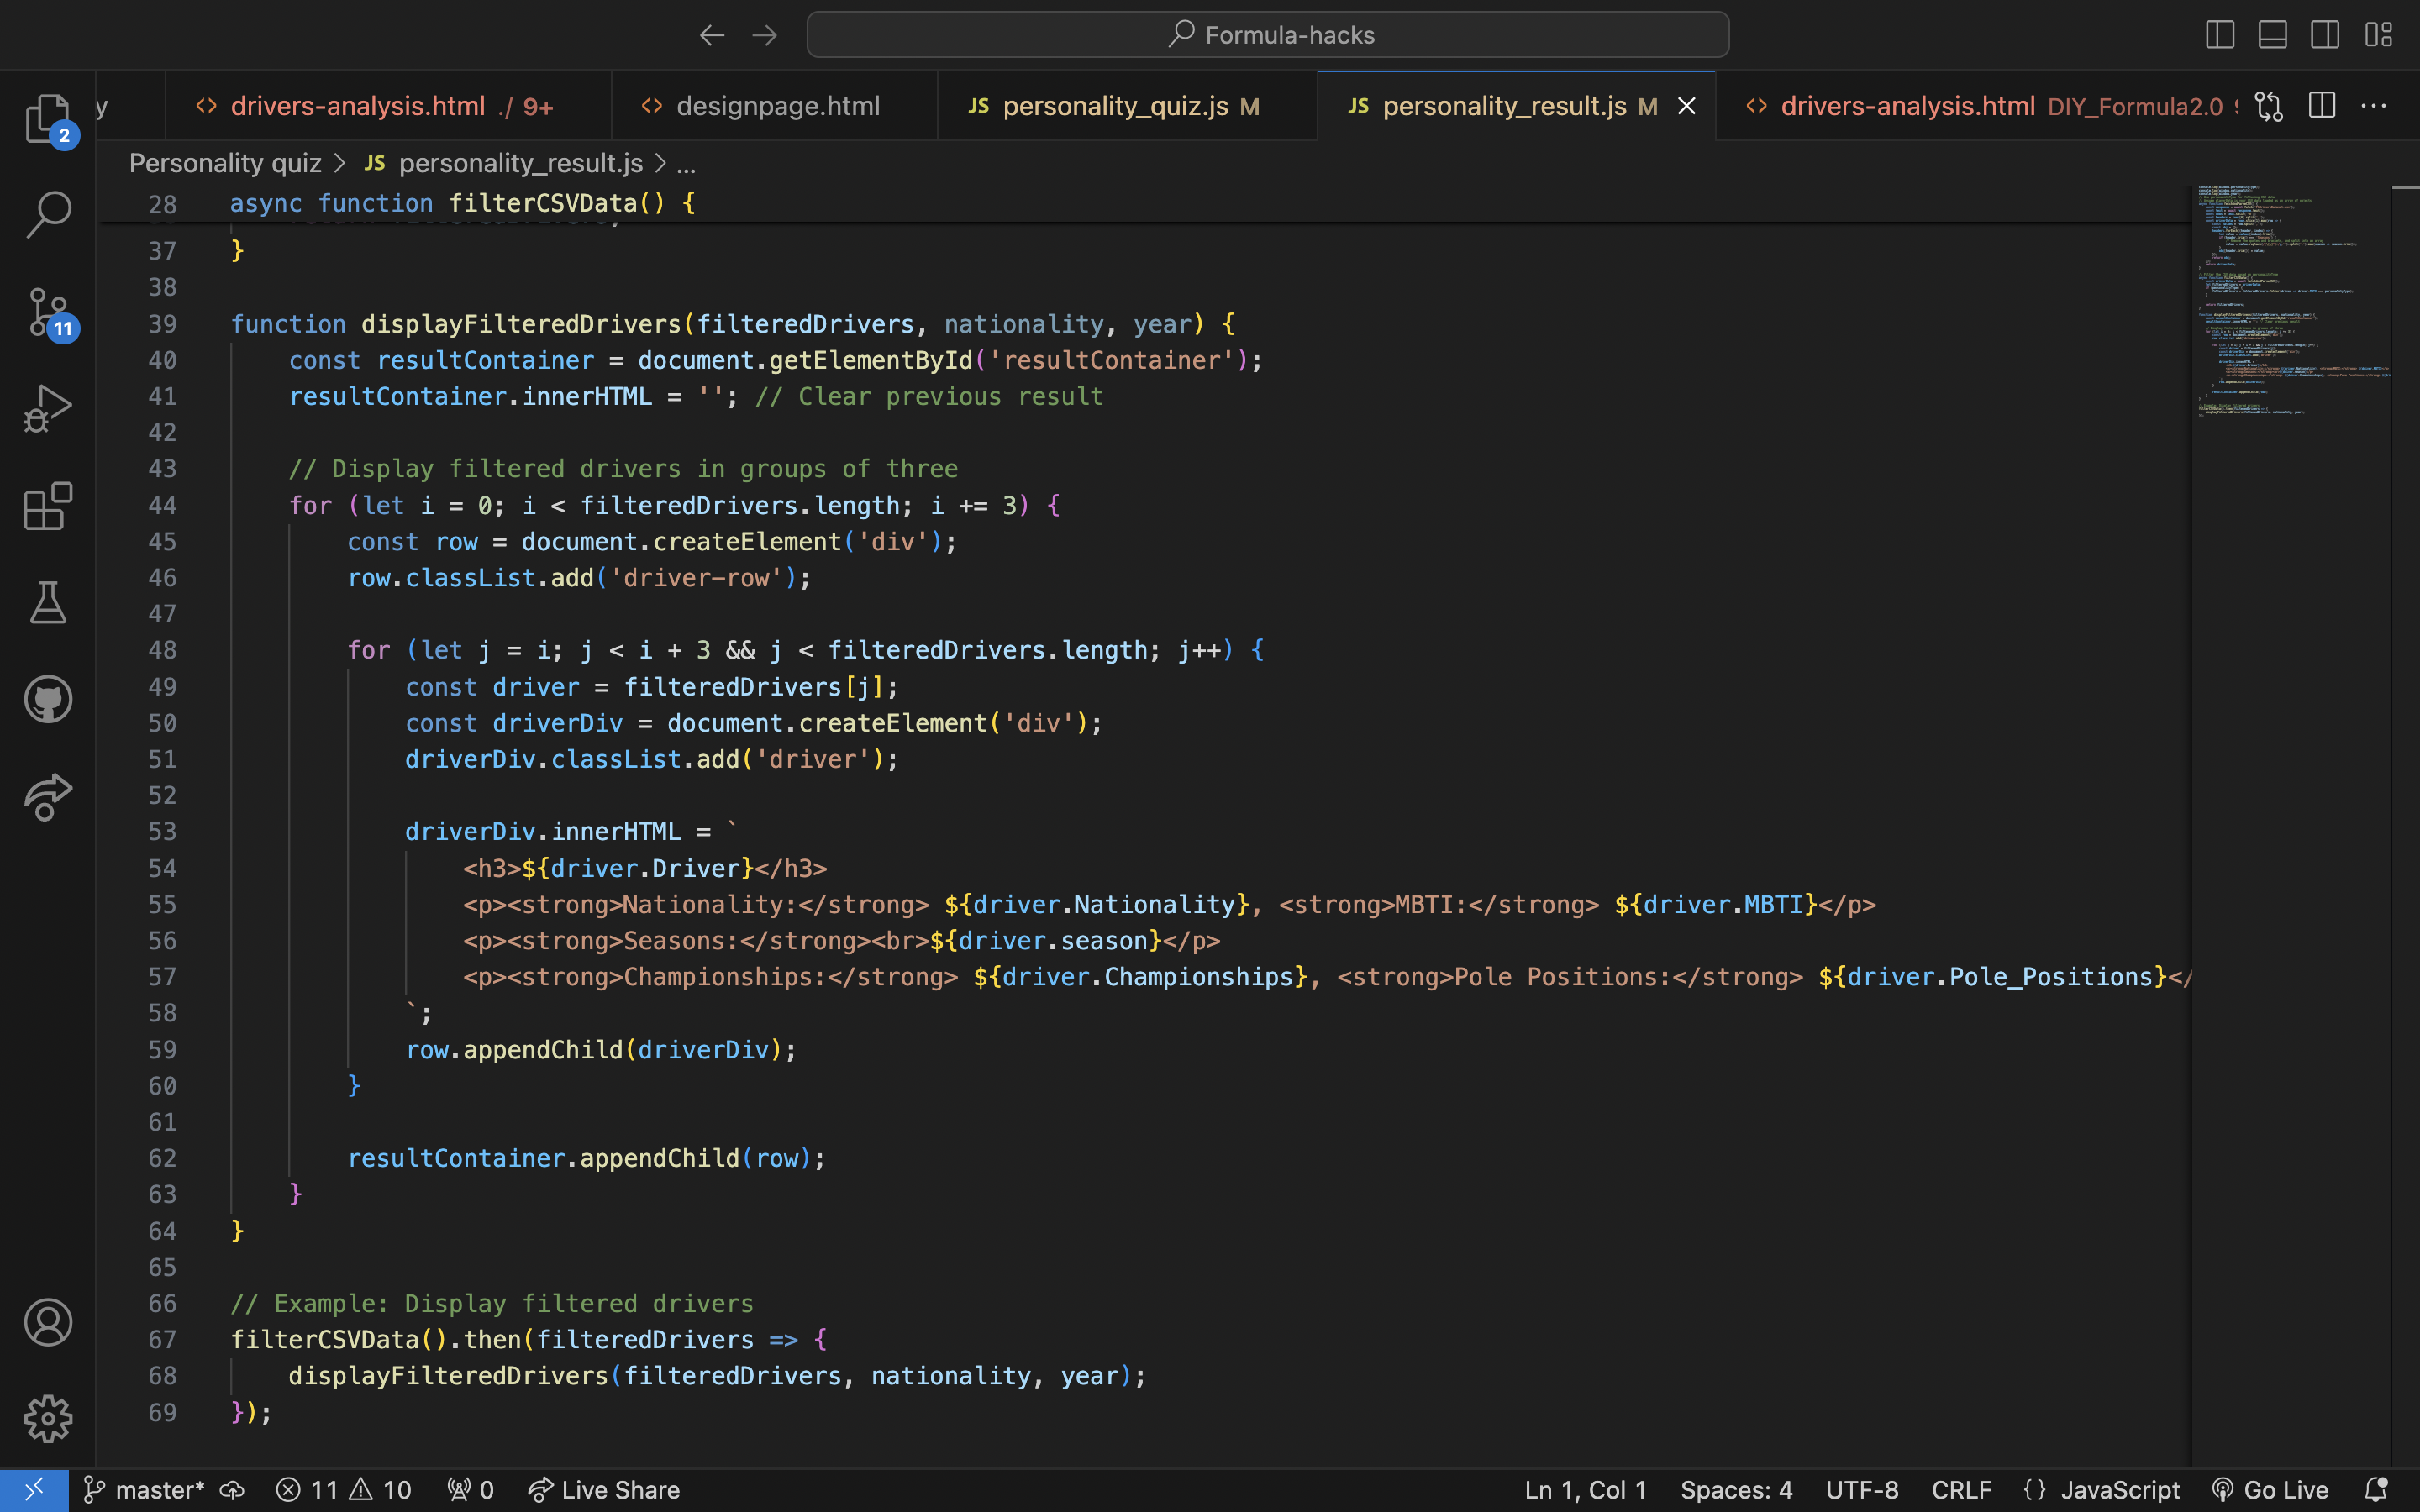This screenshot has width=2420, height=1512.
Task: Click Live Share in the status bar
Action: point(604,1490)
